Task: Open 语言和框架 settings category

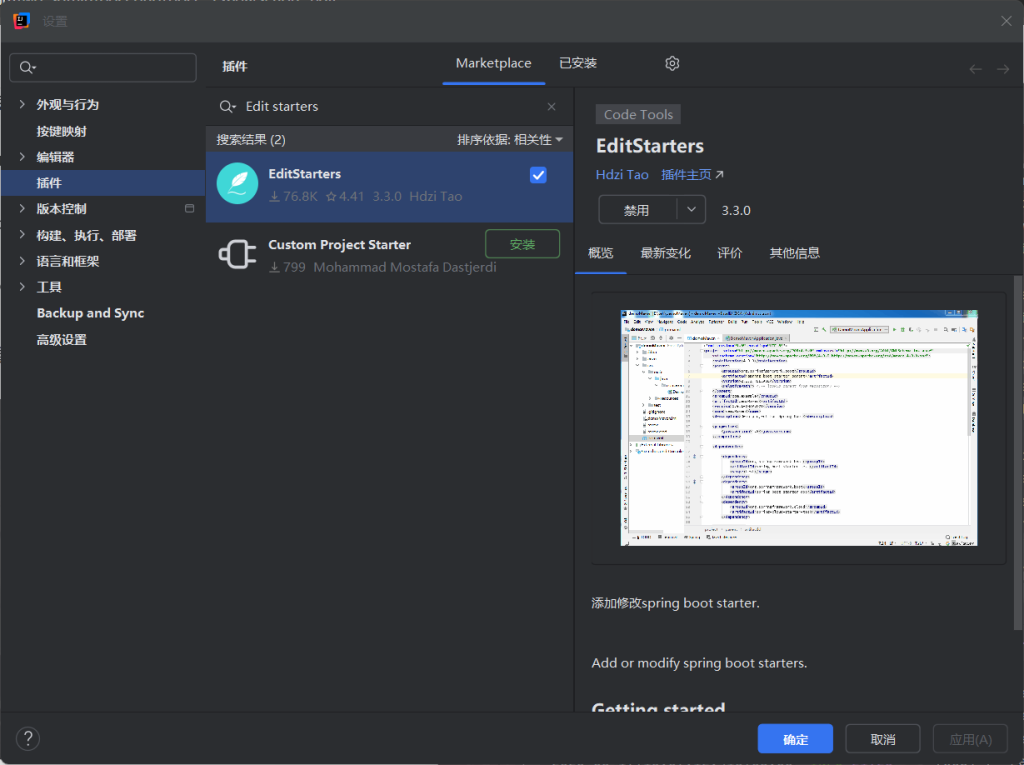Action: click(x=68, y=261)
